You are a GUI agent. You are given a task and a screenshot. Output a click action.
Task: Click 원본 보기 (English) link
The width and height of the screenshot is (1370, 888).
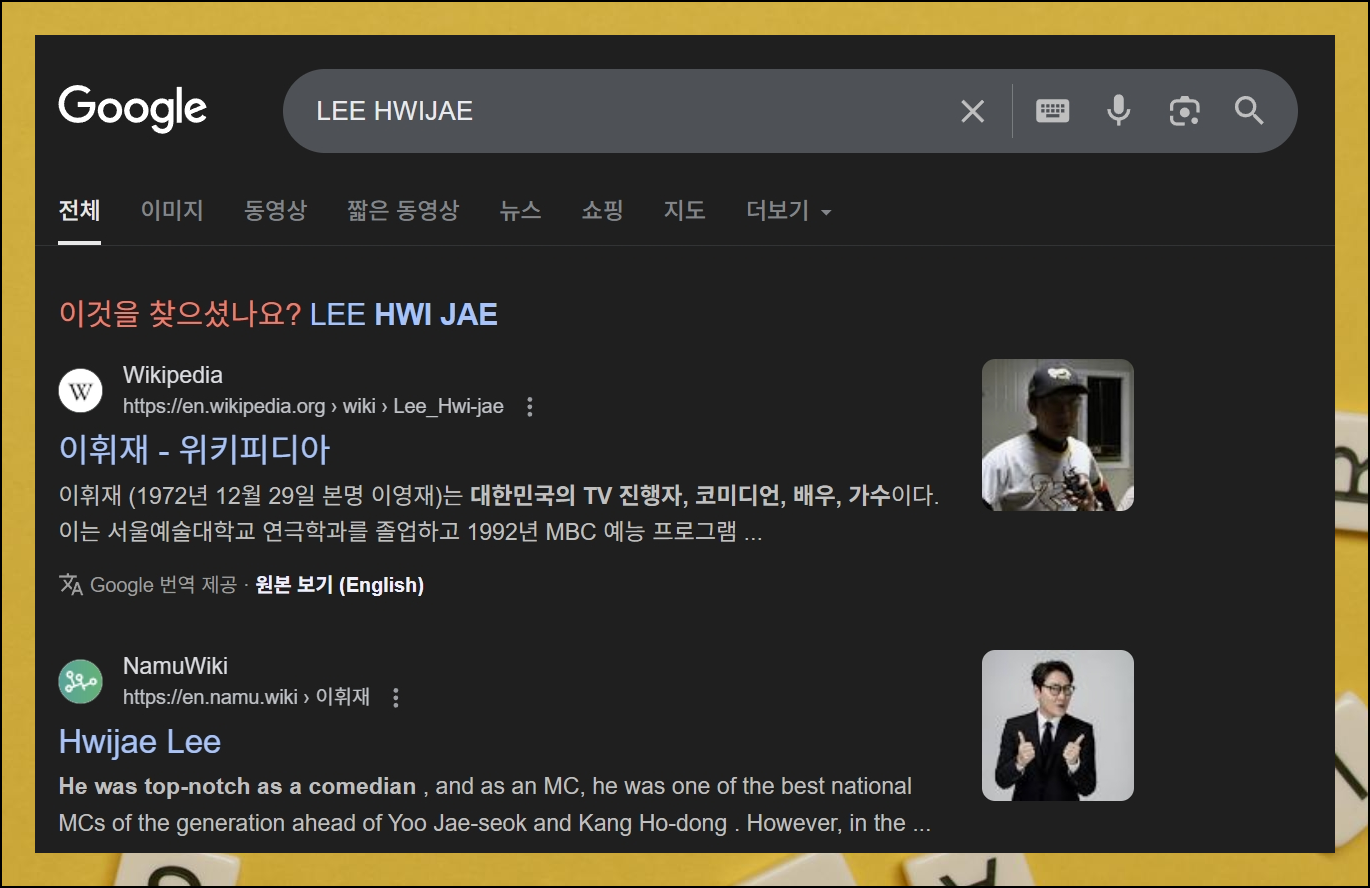340,585
